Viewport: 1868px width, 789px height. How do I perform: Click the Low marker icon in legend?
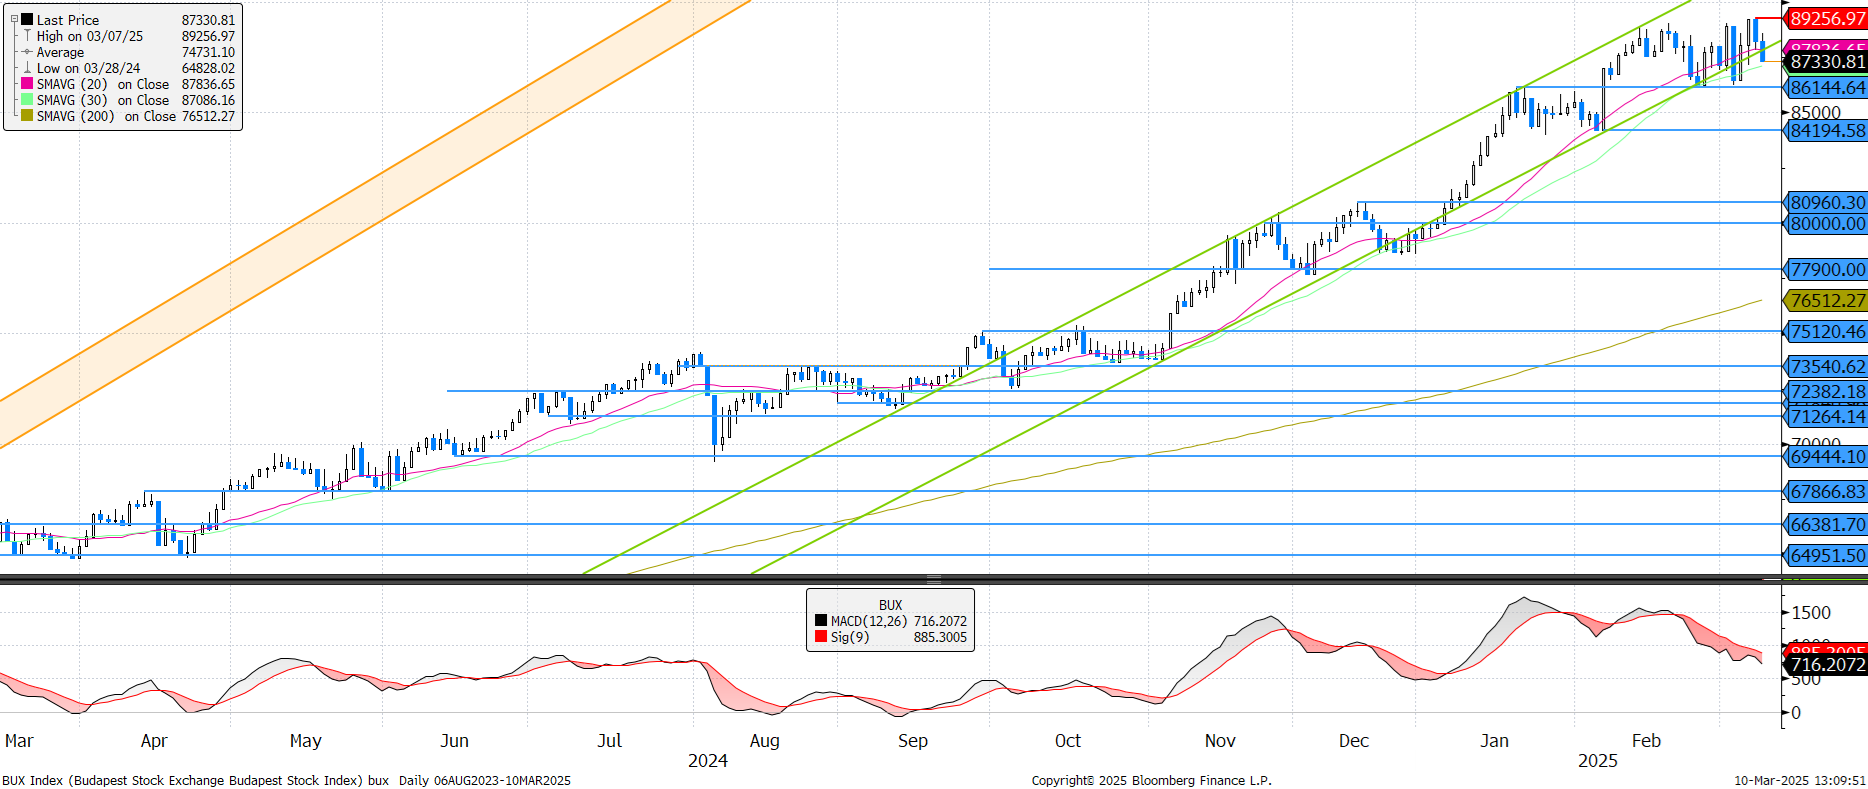[27, 68]
